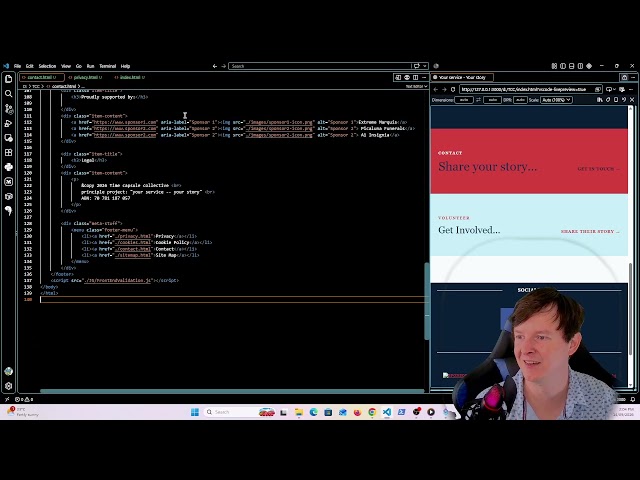Open Microsoft Edge from the taskbar
The width and height of the screenshot is (640, 480).
(313, 412)
